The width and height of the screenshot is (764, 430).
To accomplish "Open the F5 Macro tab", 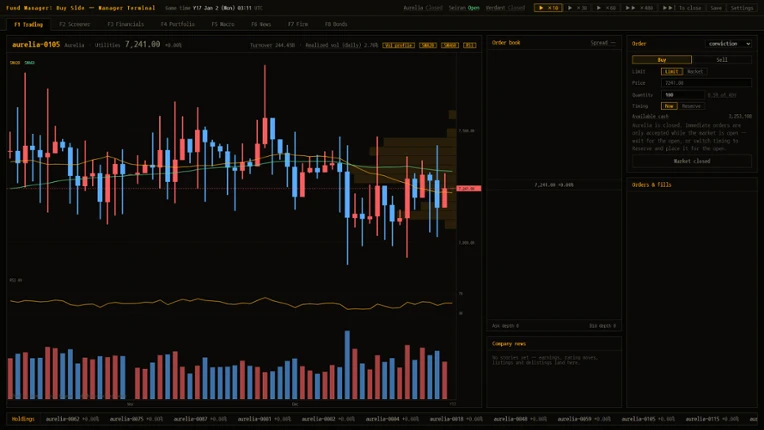I will click(223, 24).
